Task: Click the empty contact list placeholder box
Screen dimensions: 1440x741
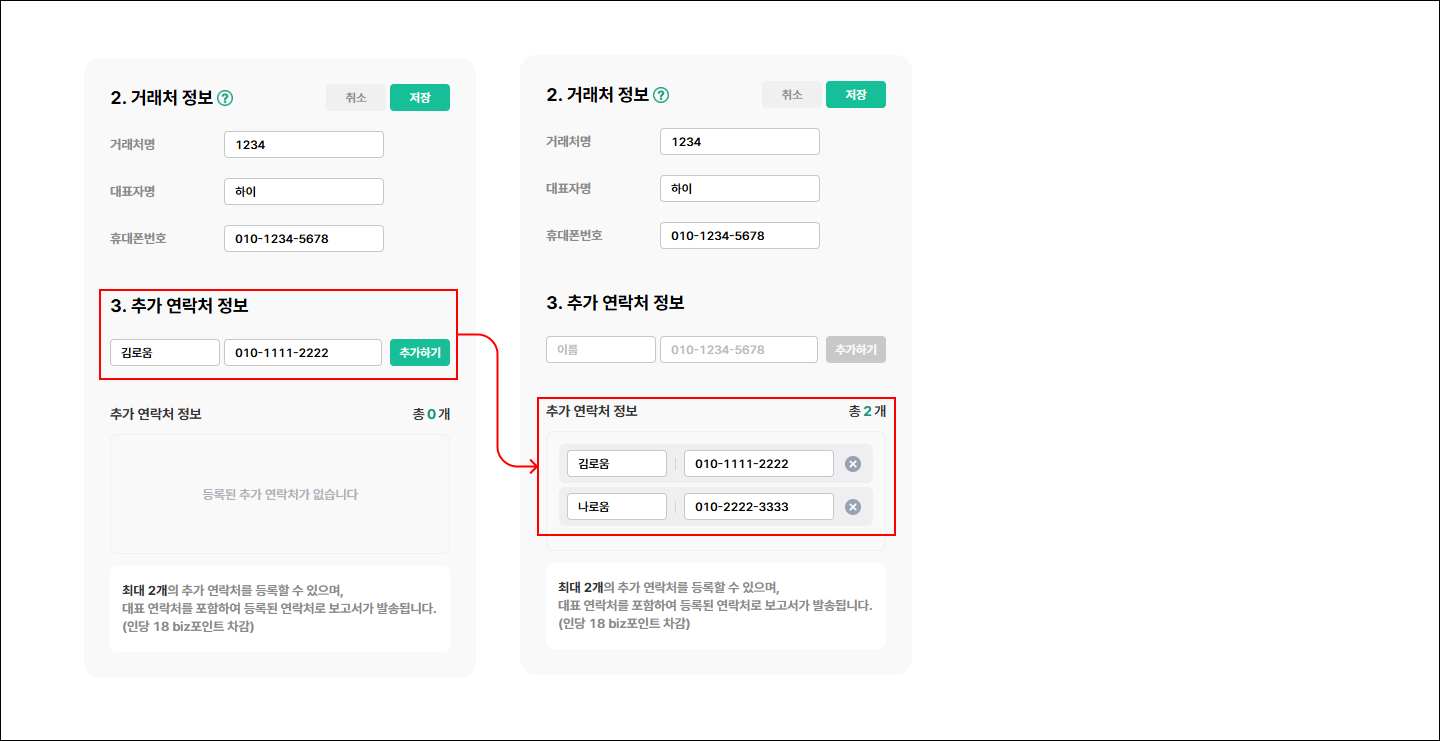Action: [280, 494]
